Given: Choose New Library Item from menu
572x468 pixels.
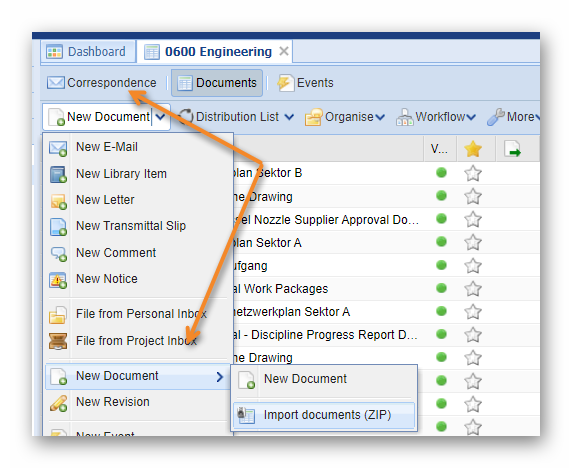Looking at the screenshot, I should pos(138,174).
